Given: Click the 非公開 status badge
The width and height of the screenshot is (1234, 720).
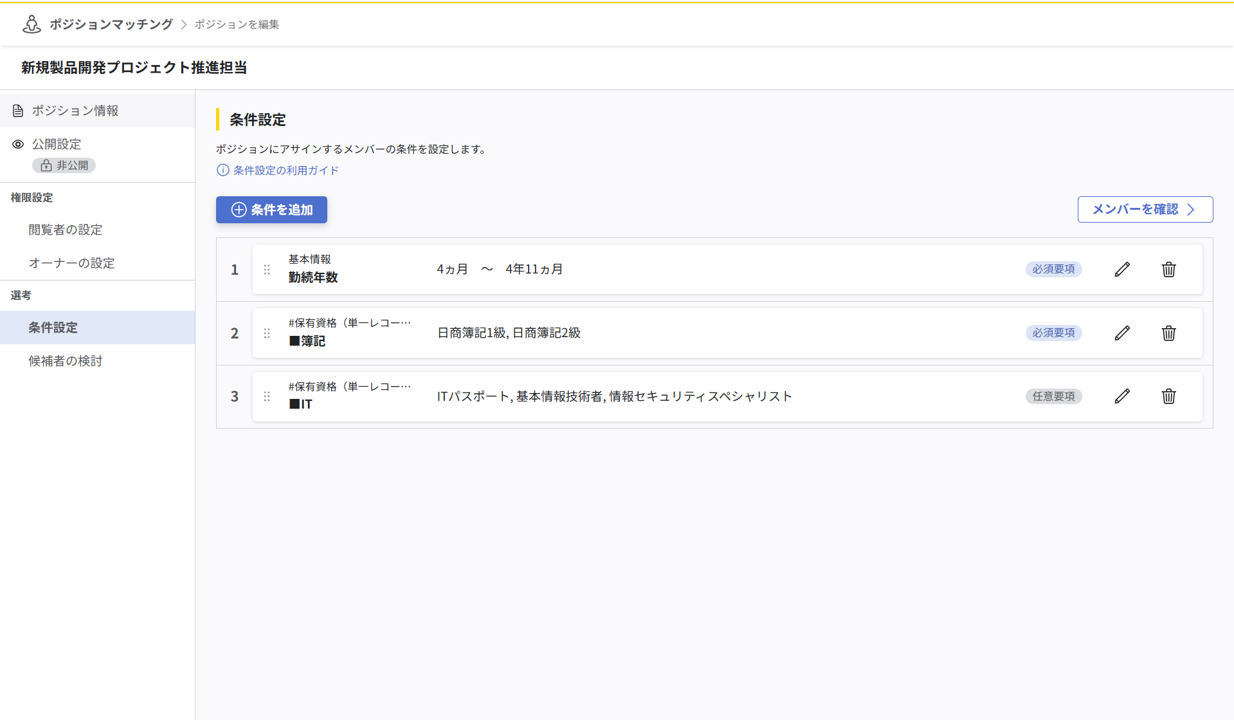Looking at the screenshot, I should 64,165.
